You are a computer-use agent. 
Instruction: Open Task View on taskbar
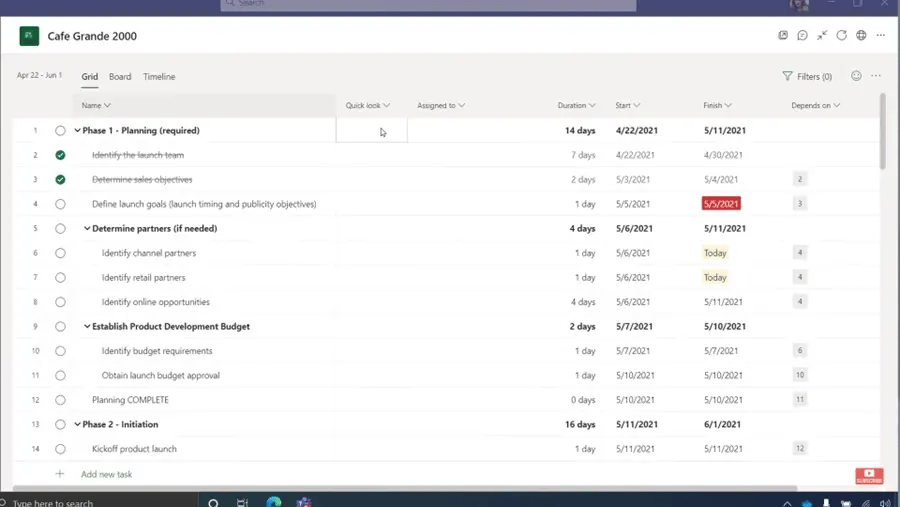pyautogui.click(x=242, y=503)
